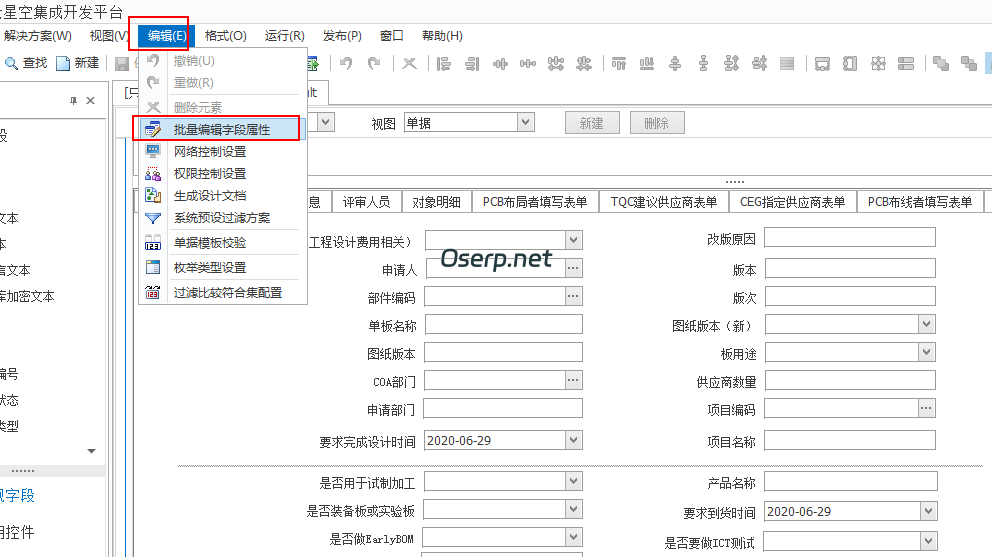This screenshot has height=557, width=992.
Task: Click the 供应商数量 input field
Action: [x=850, y=380]
